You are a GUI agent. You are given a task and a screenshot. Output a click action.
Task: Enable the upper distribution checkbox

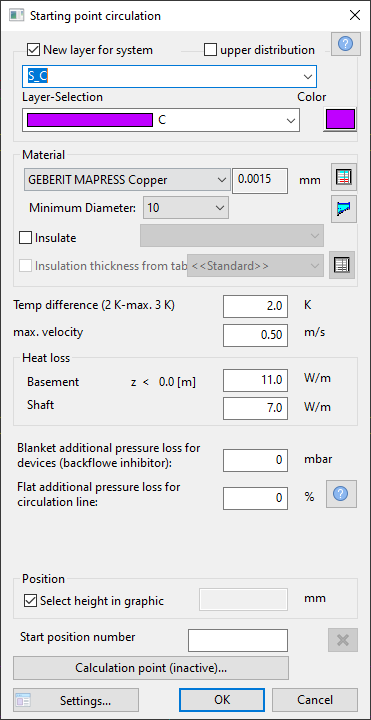210,50
